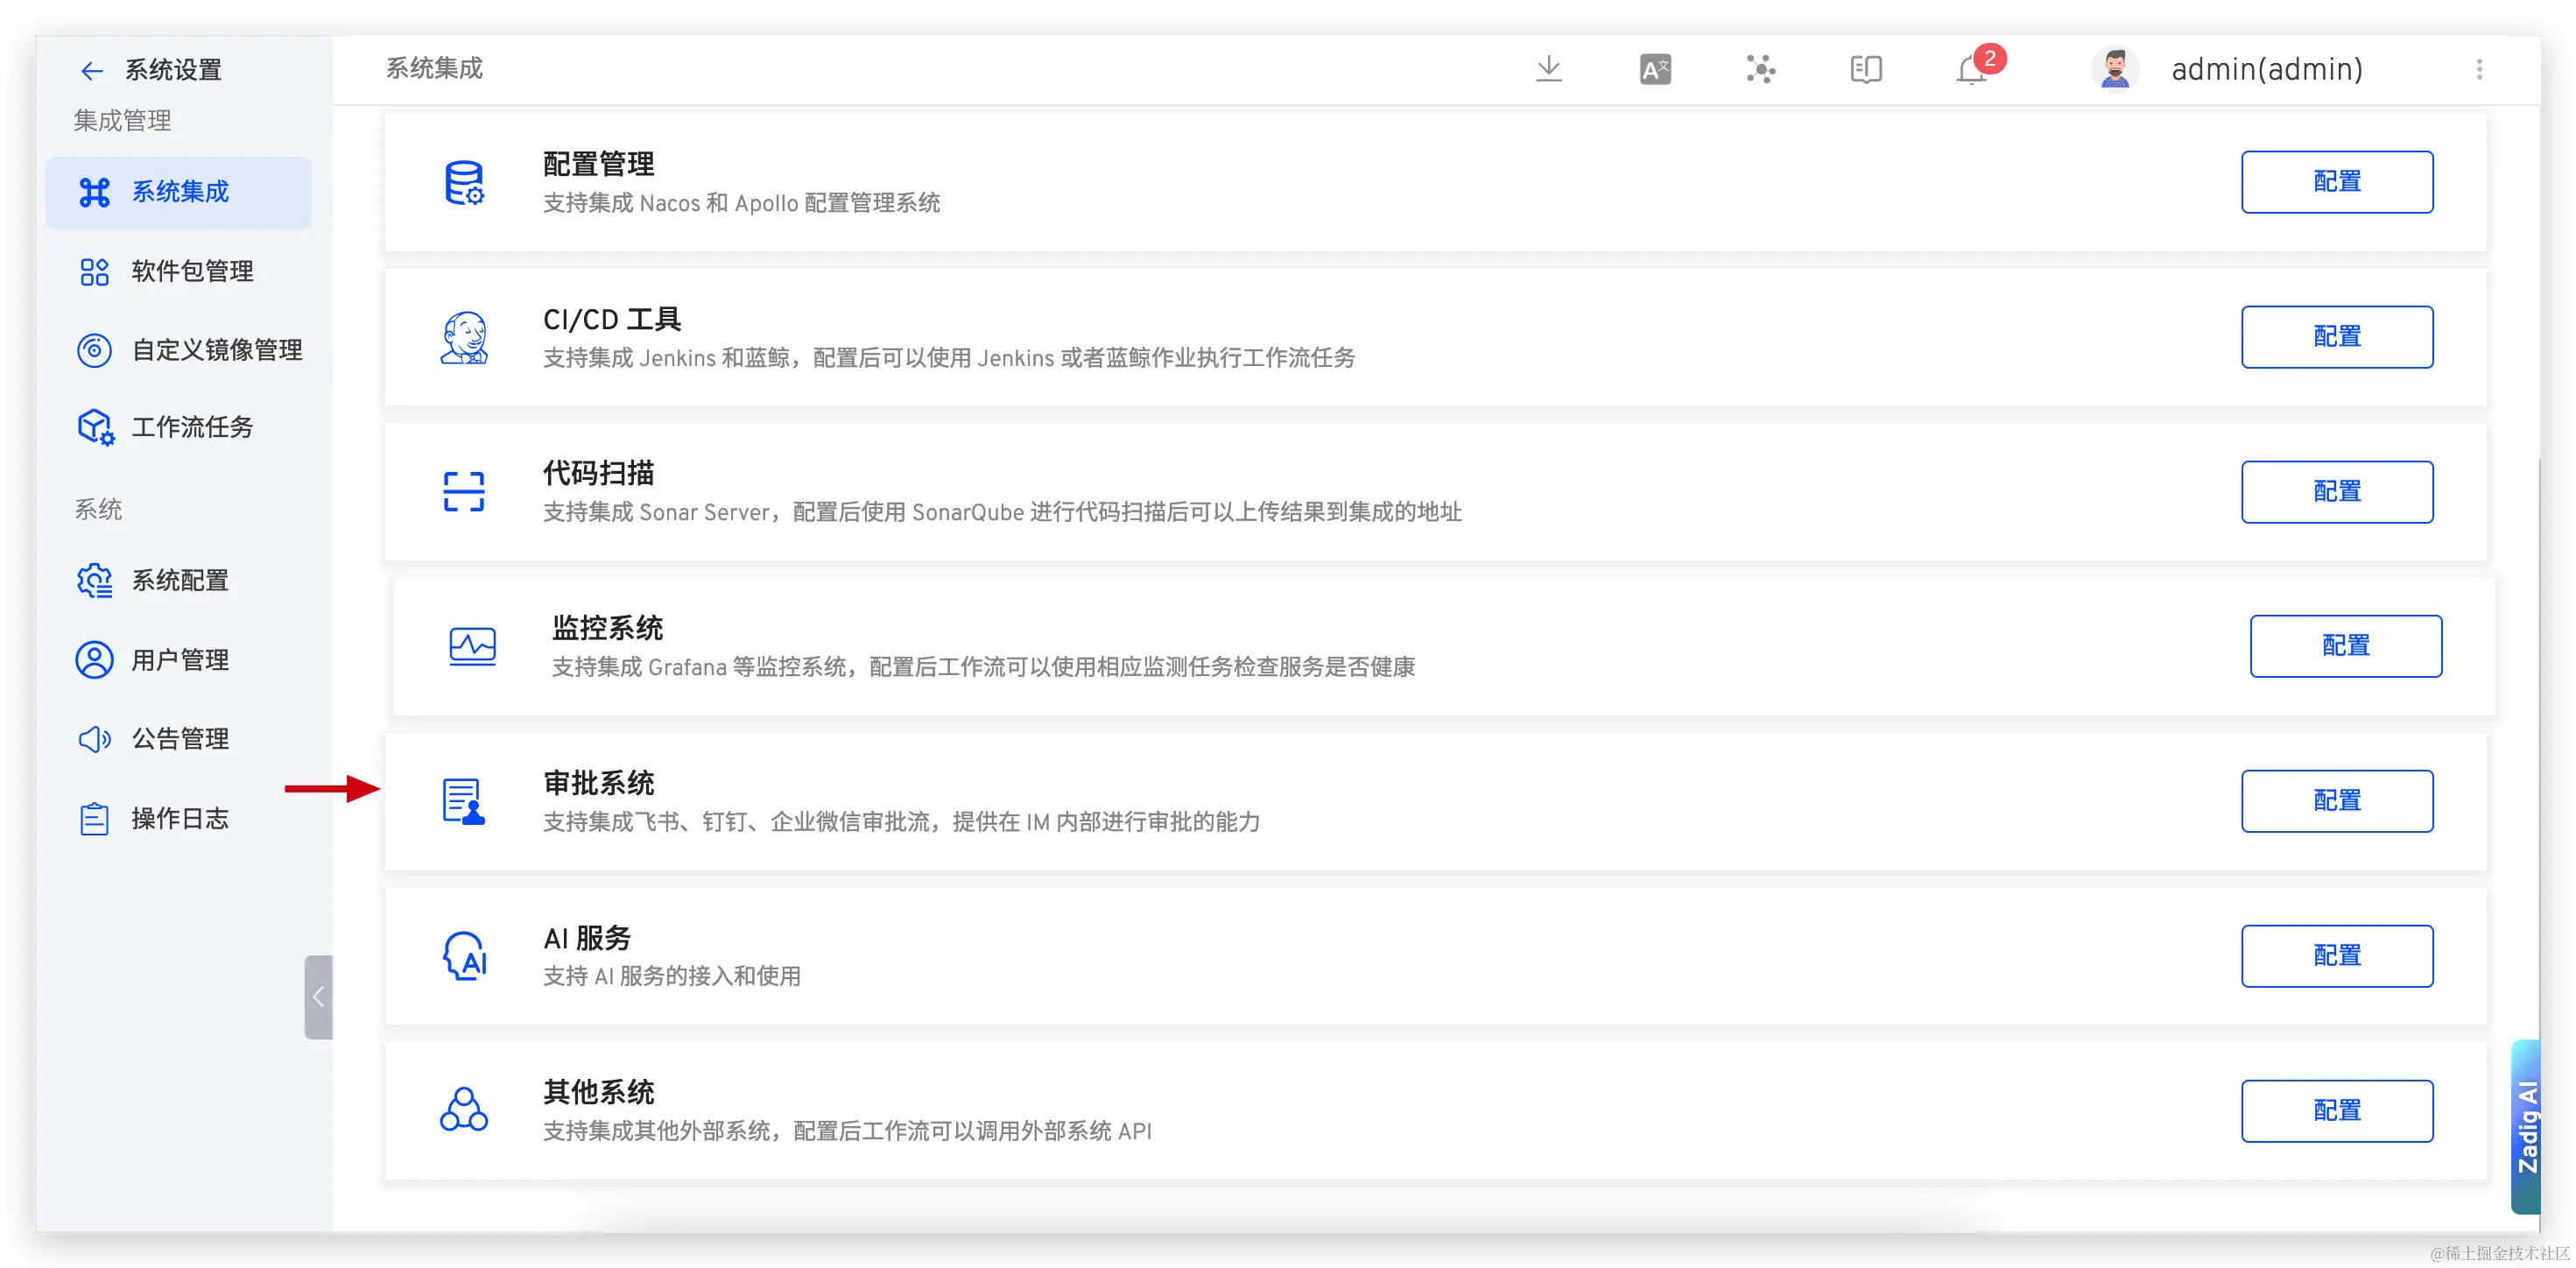Click 配置 button for 审批系统
This screenshot has height=1268, width=2576.
[2336, 801]
